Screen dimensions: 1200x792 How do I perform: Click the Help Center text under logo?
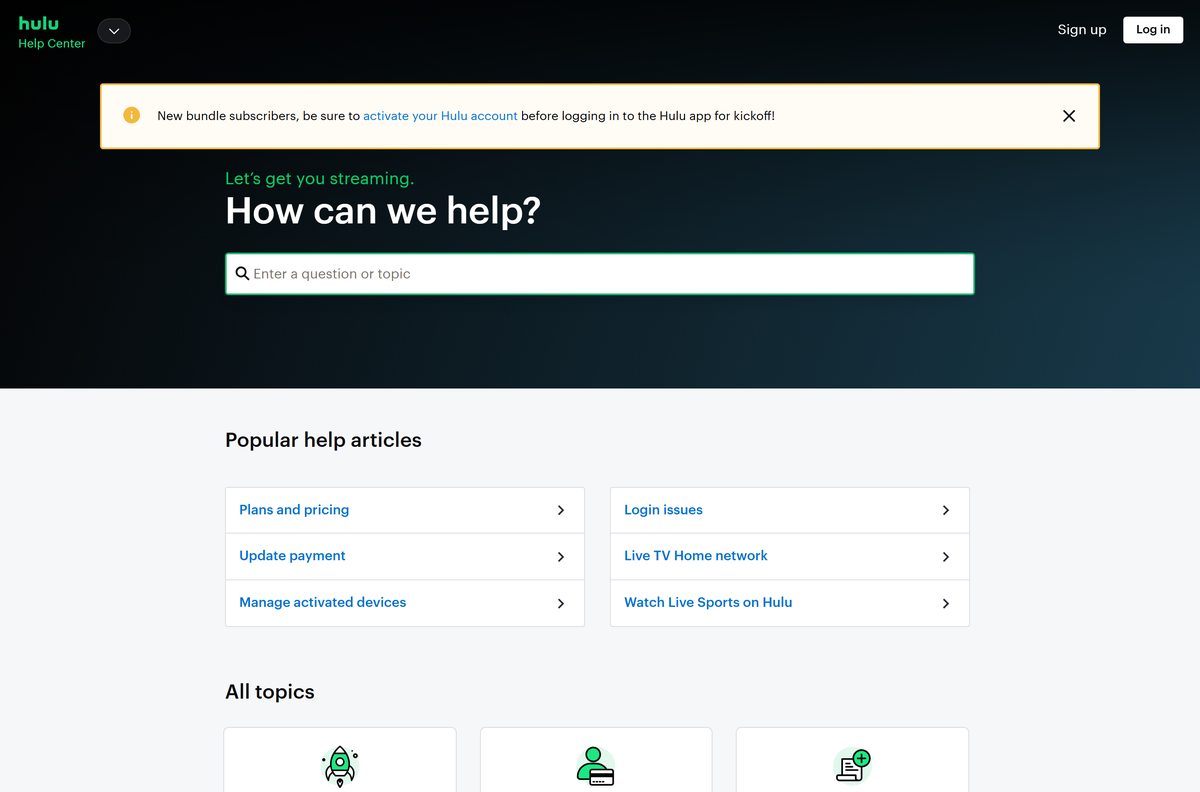tap(52, 44)
